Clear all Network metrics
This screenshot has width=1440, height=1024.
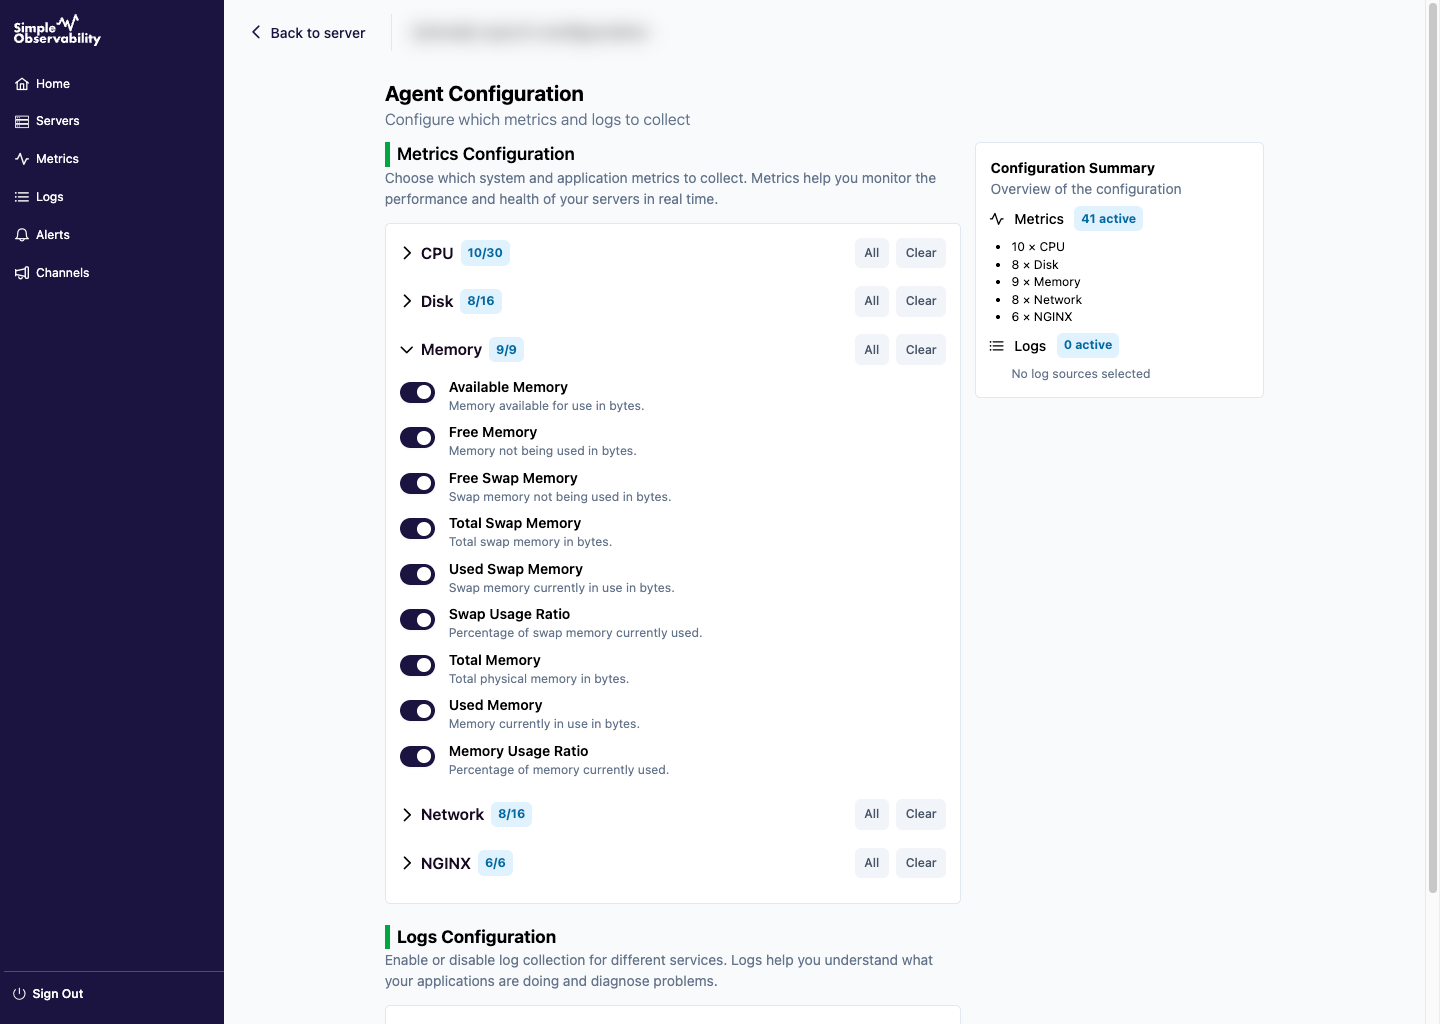tap(920, 814)
